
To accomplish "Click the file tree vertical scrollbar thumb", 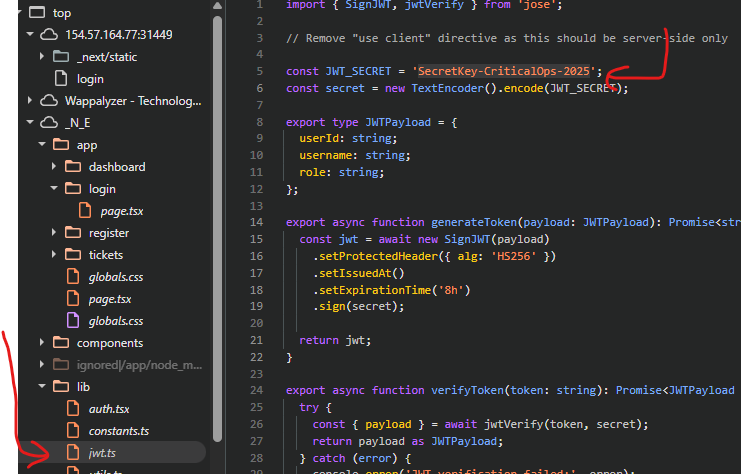I will point(217,229).
